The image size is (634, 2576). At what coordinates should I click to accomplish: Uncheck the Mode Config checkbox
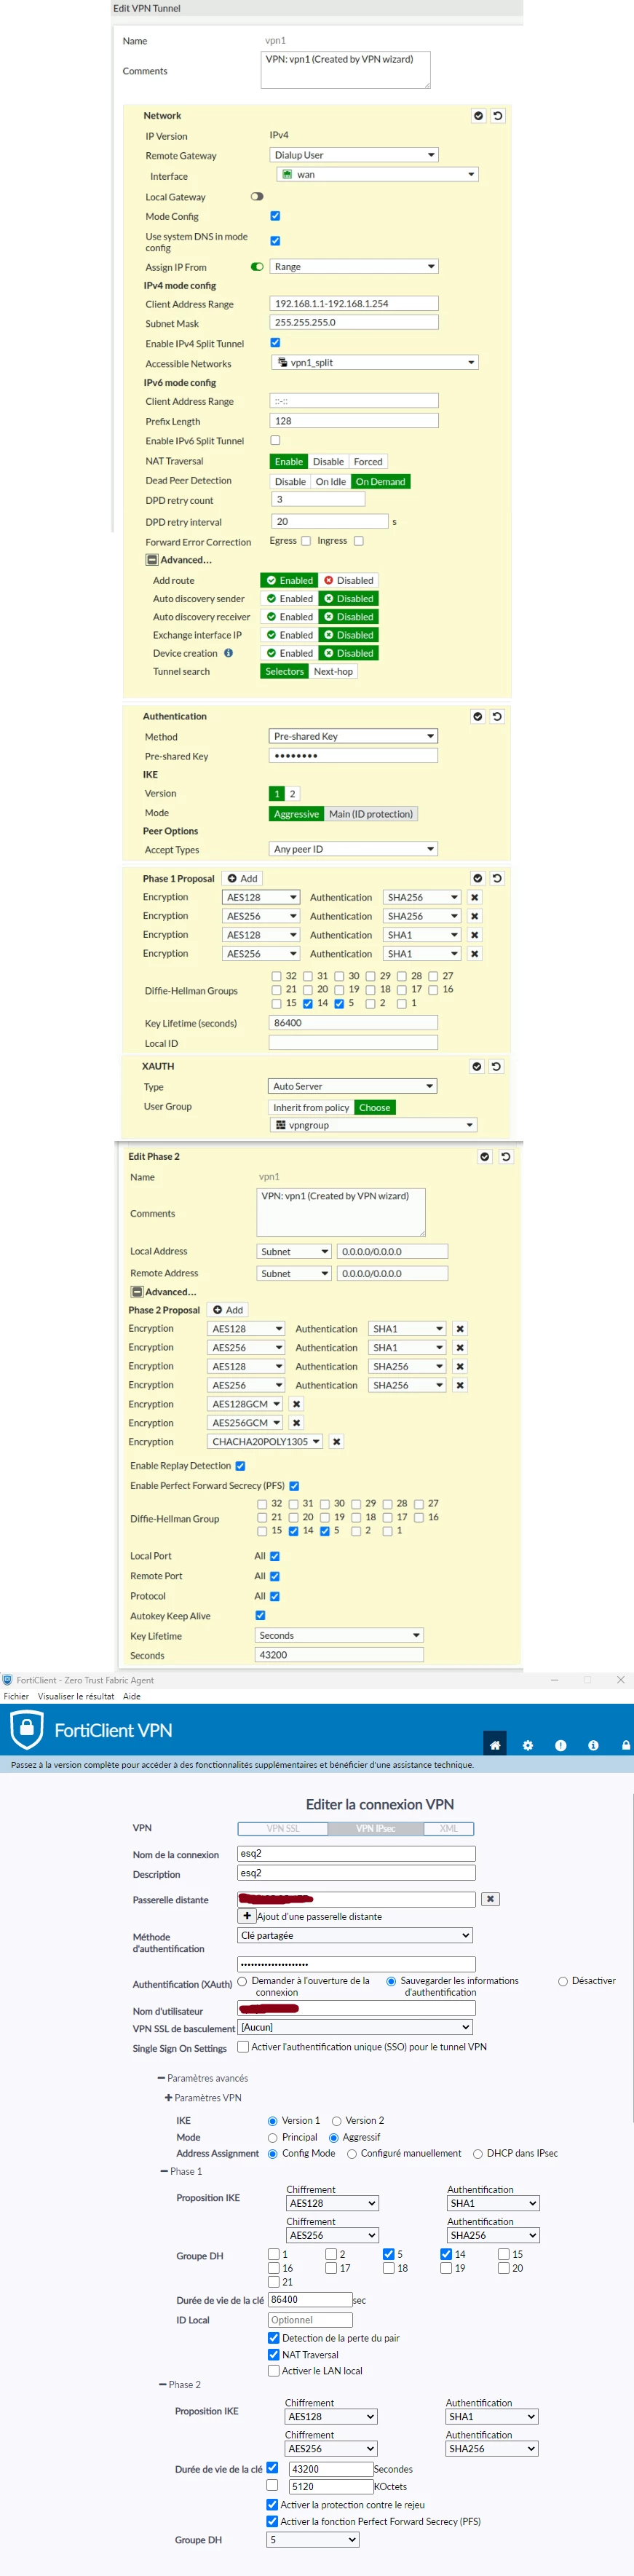[275, 216]
